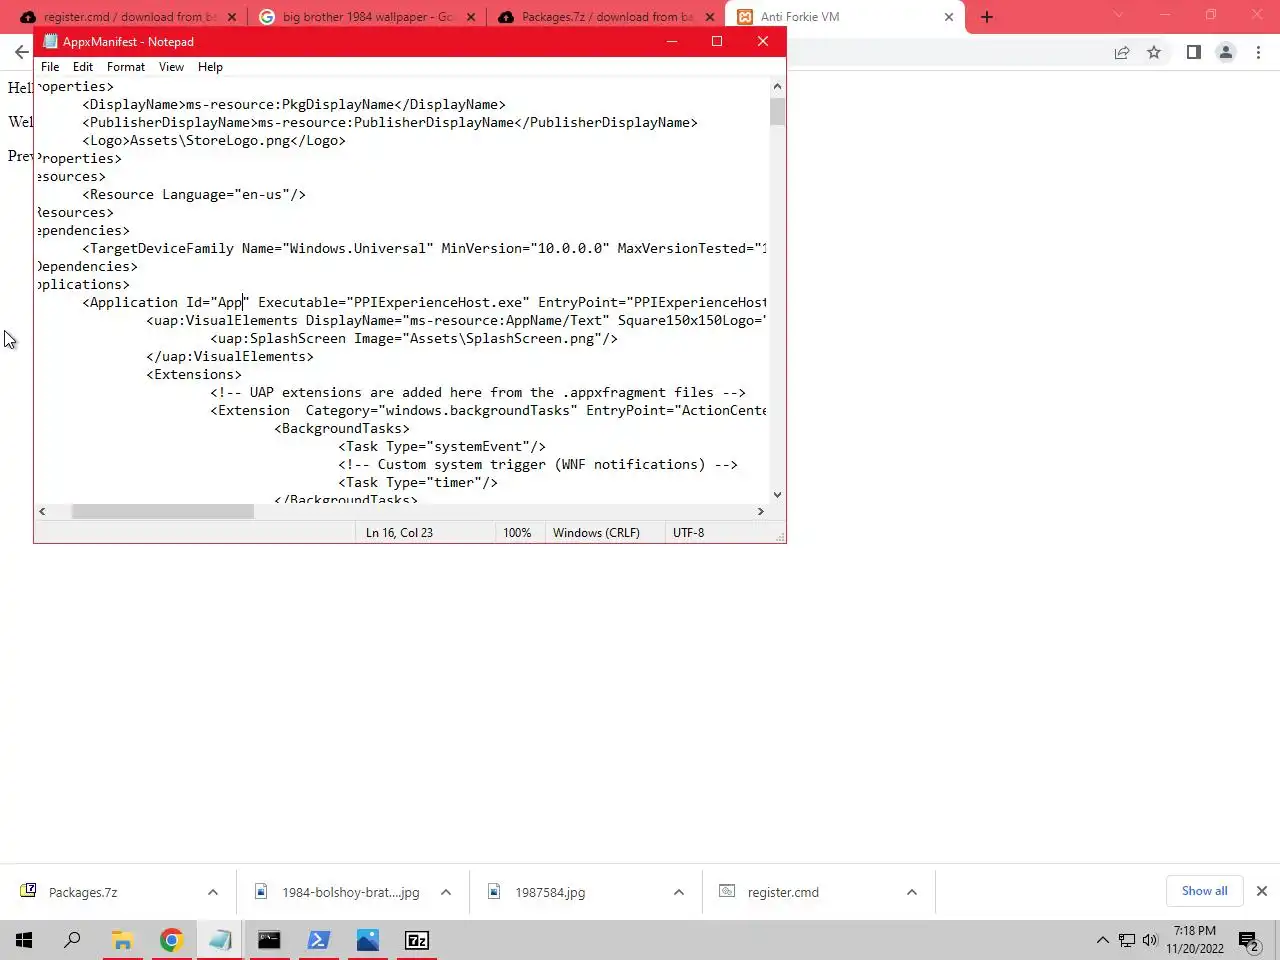Image resolution: width=1280 pixels, height=960 pixels.
Task: Click the uap:SplashScreen line
Action: 414,338
